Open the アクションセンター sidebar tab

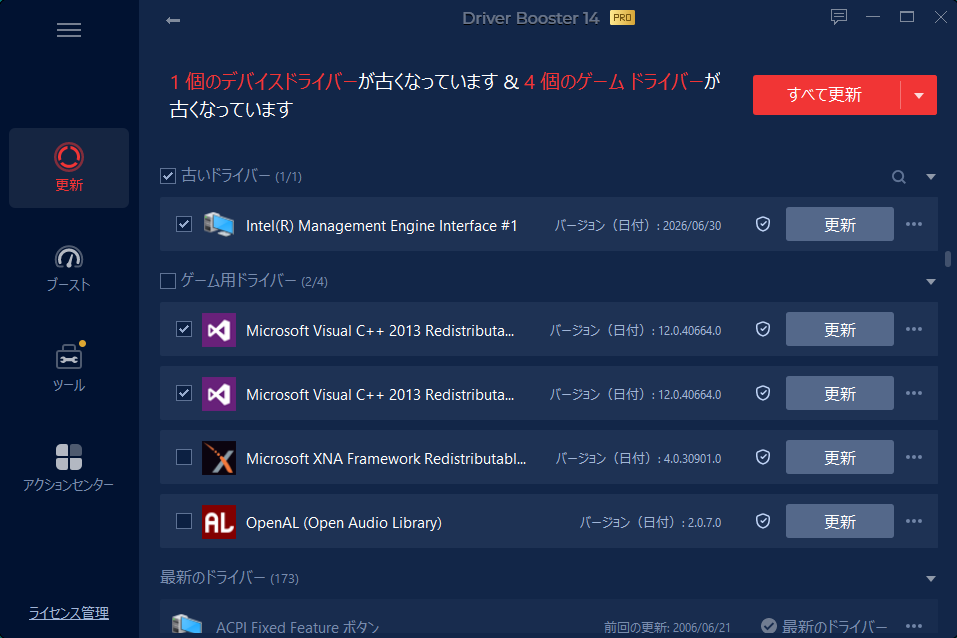pos(69,468)
